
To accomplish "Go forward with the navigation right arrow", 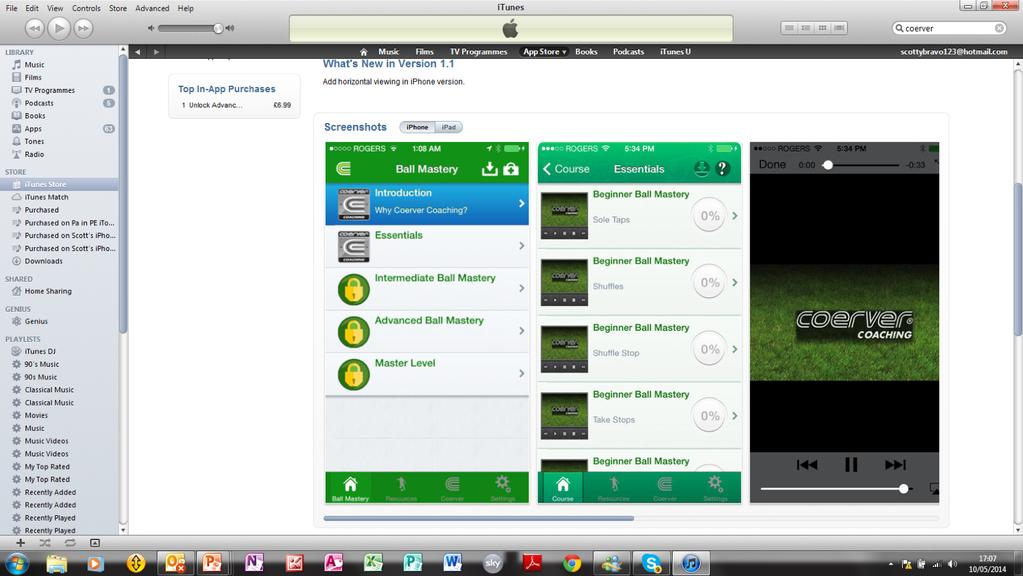I will tap(156, 52).
